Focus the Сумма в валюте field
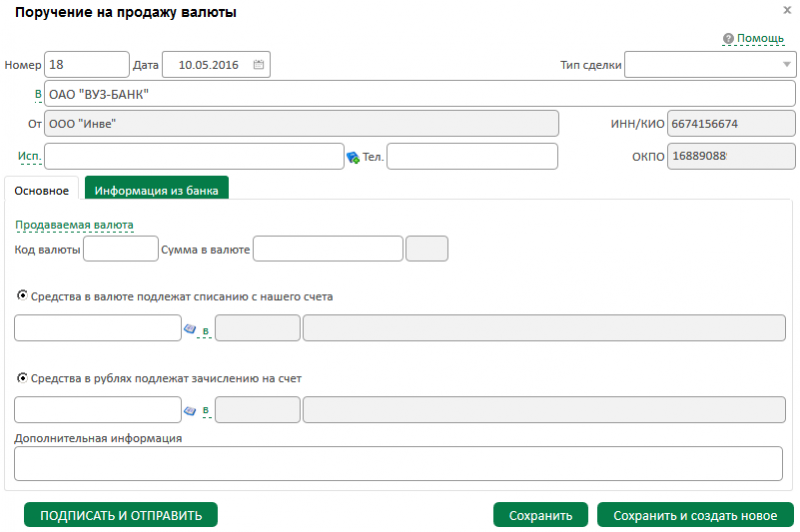The height and width of the screenshot is (532, 800). coord(328,249)
